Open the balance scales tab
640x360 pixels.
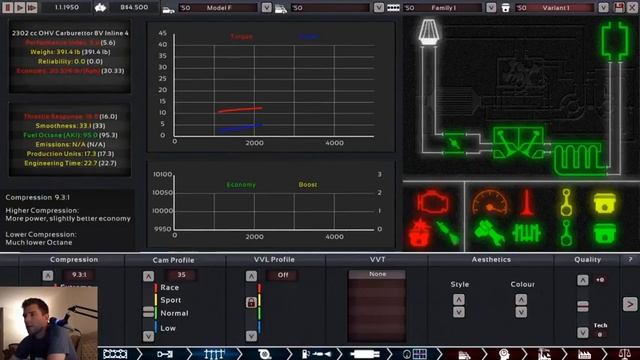tap(624, 354)
